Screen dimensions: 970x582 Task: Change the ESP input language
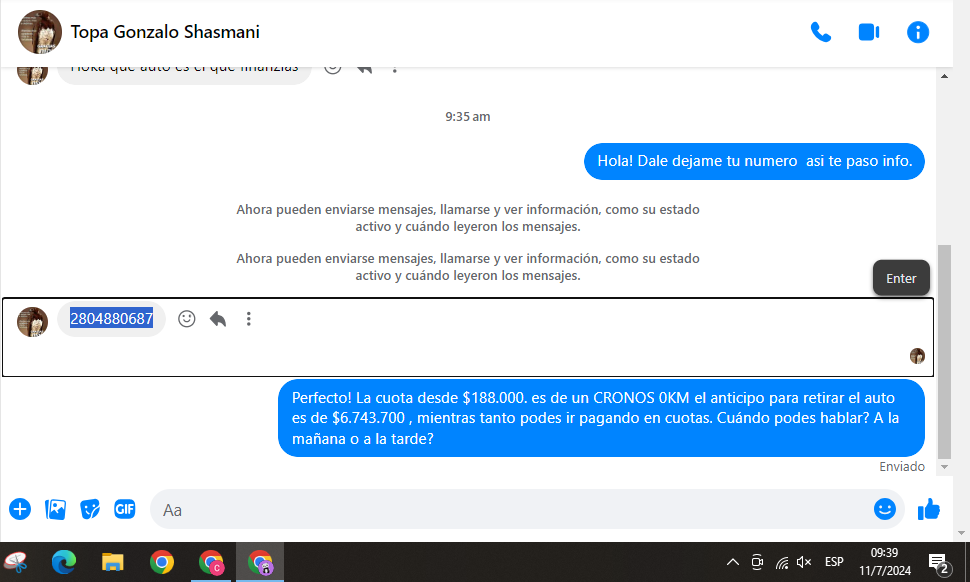(834, 562)
